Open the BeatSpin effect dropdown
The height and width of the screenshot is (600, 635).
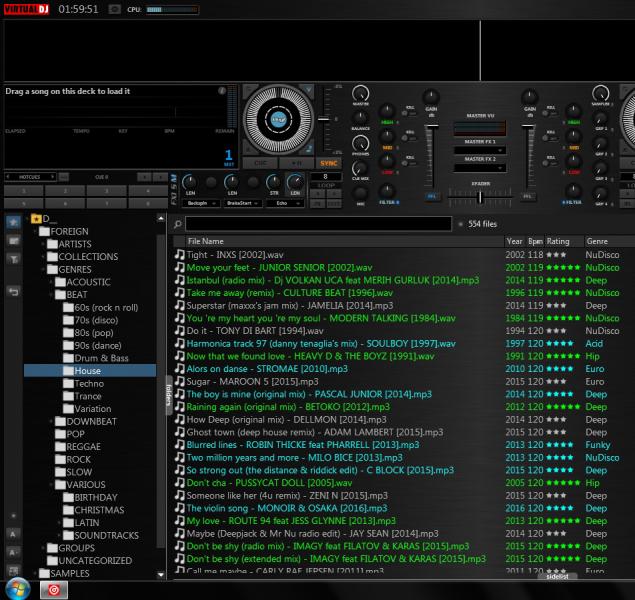(200, 203)
